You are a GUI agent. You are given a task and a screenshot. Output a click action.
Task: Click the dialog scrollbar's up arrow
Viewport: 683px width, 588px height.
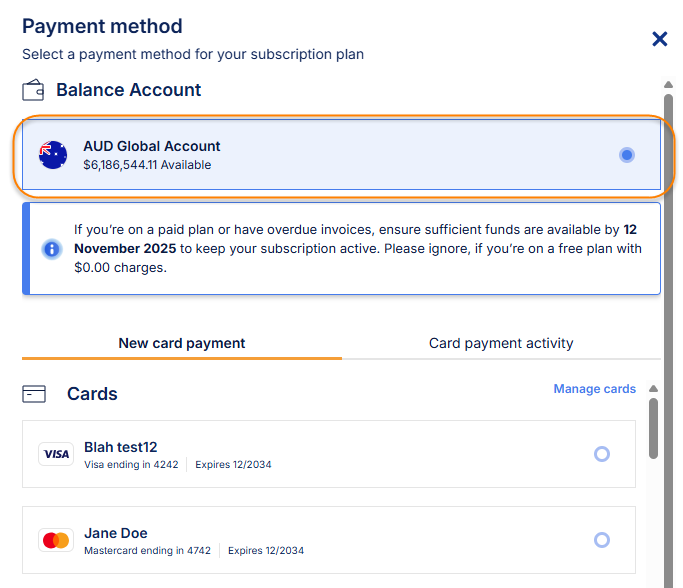pos(668,86)
